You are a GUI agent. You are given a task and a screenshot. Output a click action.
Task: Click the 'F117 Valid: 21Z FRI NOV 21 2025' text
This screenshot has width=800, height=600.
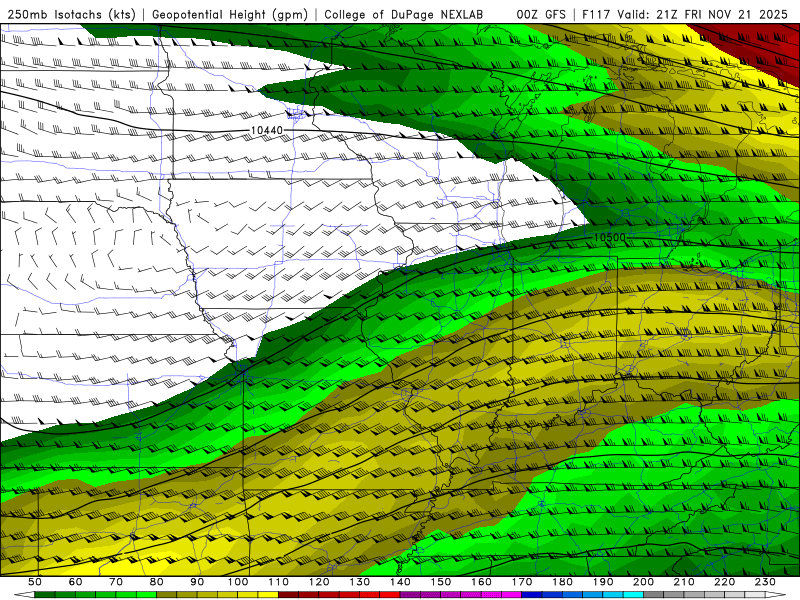pyautogui.click(x=685, y=14)
